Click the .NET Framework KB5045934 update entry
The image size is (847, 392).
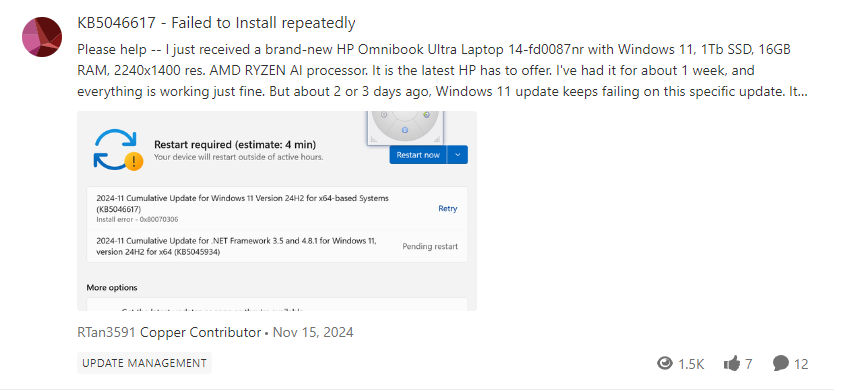pyautogui.click(x=277, y=246)
